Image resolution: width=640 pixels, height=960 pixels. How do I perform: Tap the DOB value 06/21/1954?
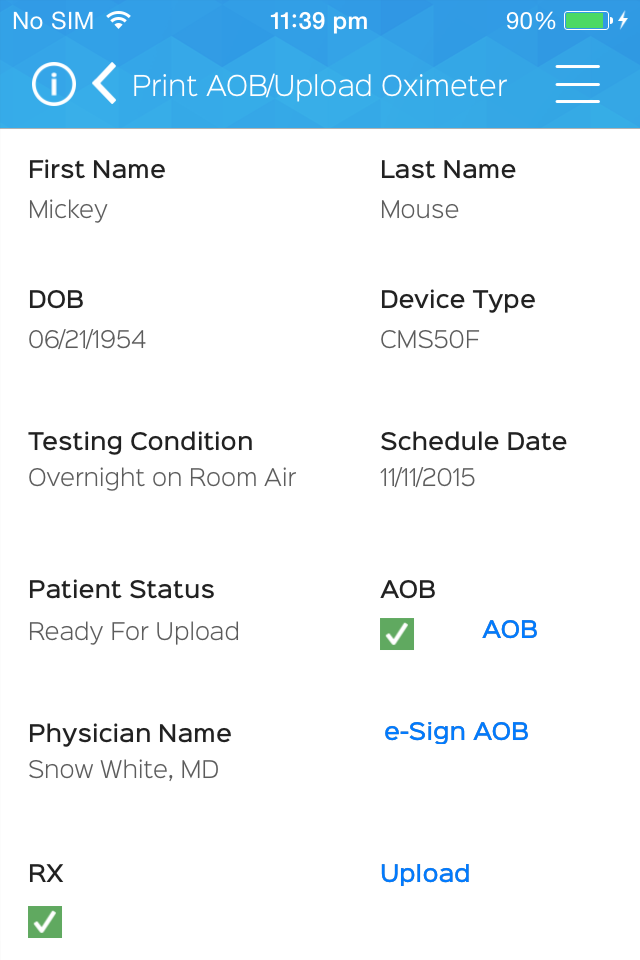pos(87,339)
